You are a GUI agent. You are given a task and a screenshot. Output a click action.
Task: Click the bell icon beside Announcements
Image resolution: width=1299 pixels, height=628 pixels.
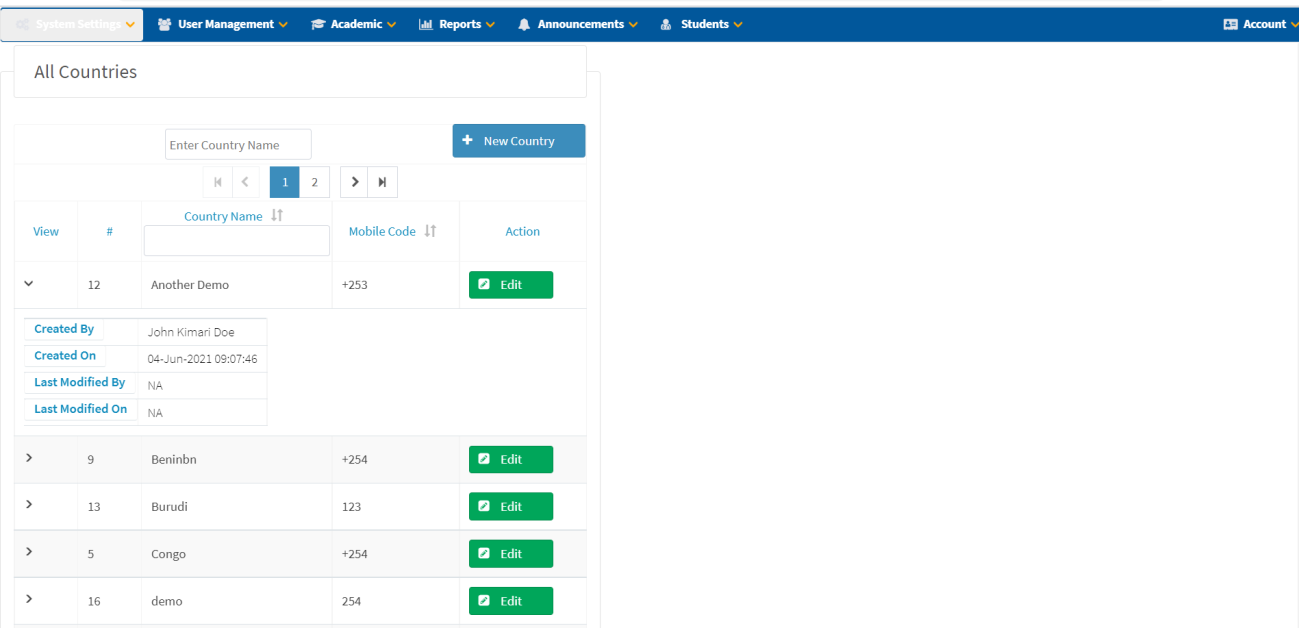524,24
